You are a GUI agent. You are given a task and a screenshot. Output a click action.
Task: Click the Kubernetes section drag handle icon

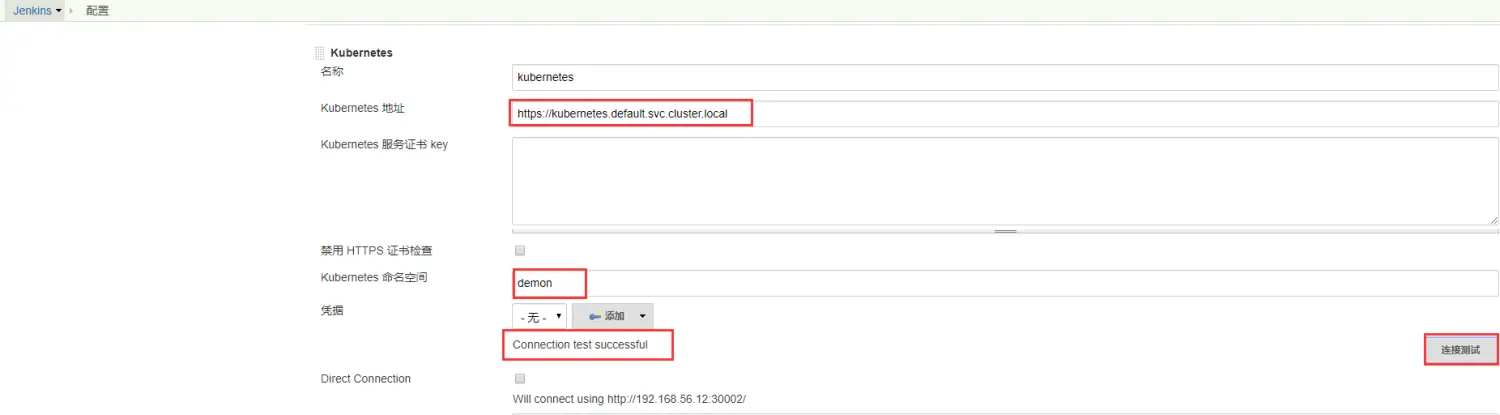tap(320, 53)
